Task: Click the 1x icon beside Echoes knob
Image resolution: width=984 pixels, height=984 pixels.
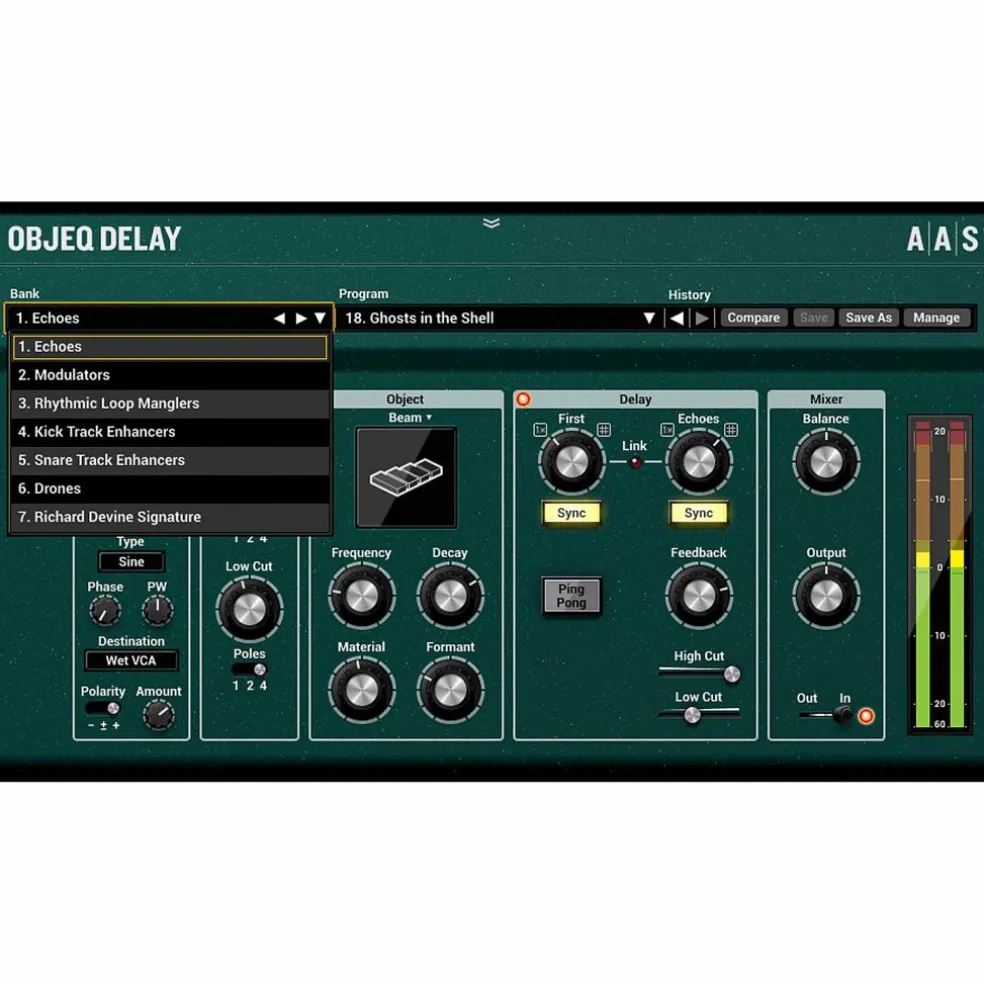Action: pos(667,430)
